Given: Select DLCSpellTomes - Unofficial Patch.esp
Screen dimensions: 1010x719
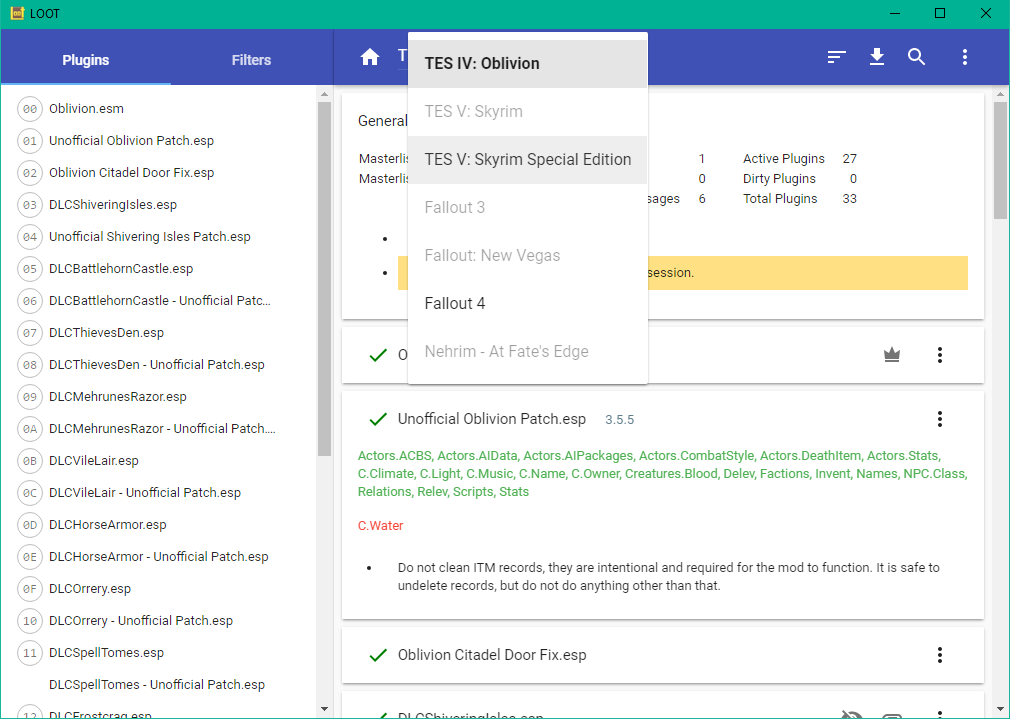Looking at the screenshot, I should pyautogui.click(x=158, y=685).
